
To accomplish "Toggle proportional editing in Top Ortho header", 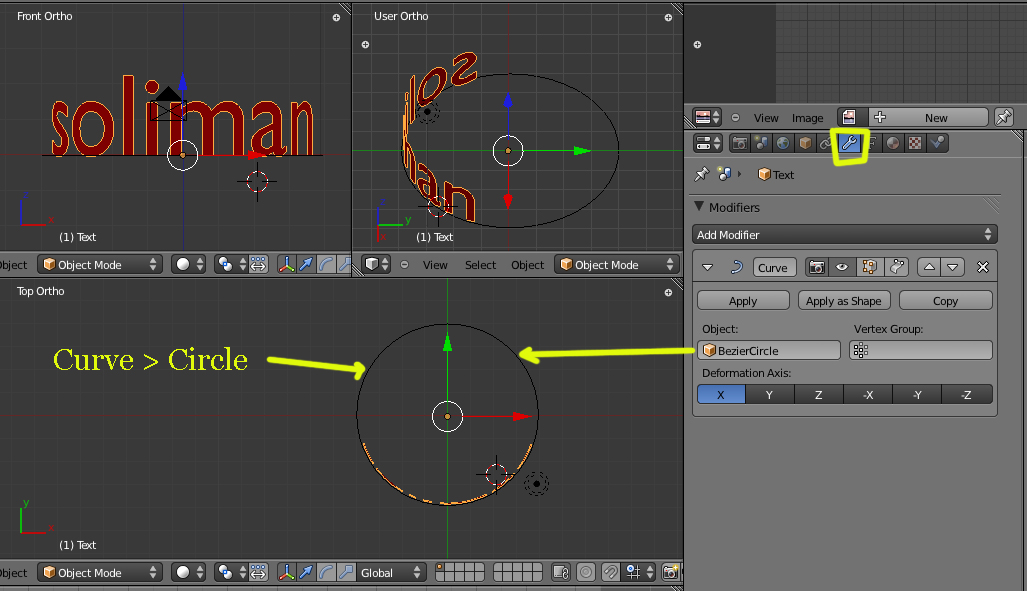I will (x=586, y=573).
